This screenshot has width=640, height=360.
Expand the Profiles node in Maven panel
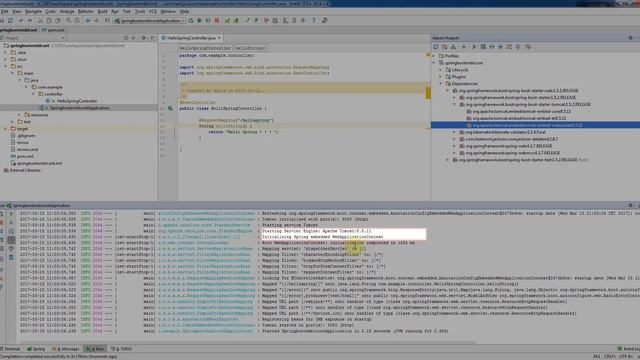(x=434, y=56)
